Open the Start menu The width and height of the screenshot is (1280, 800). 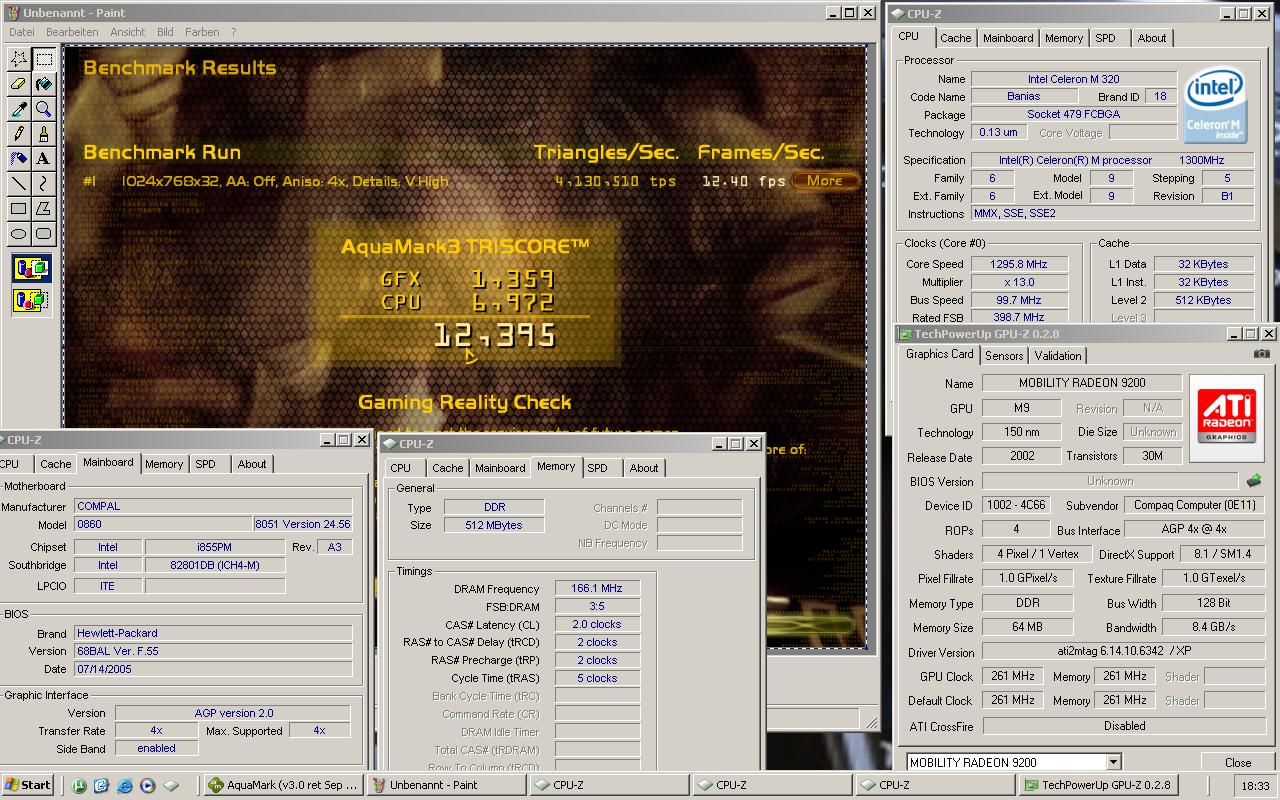click(x=28, y=785)
